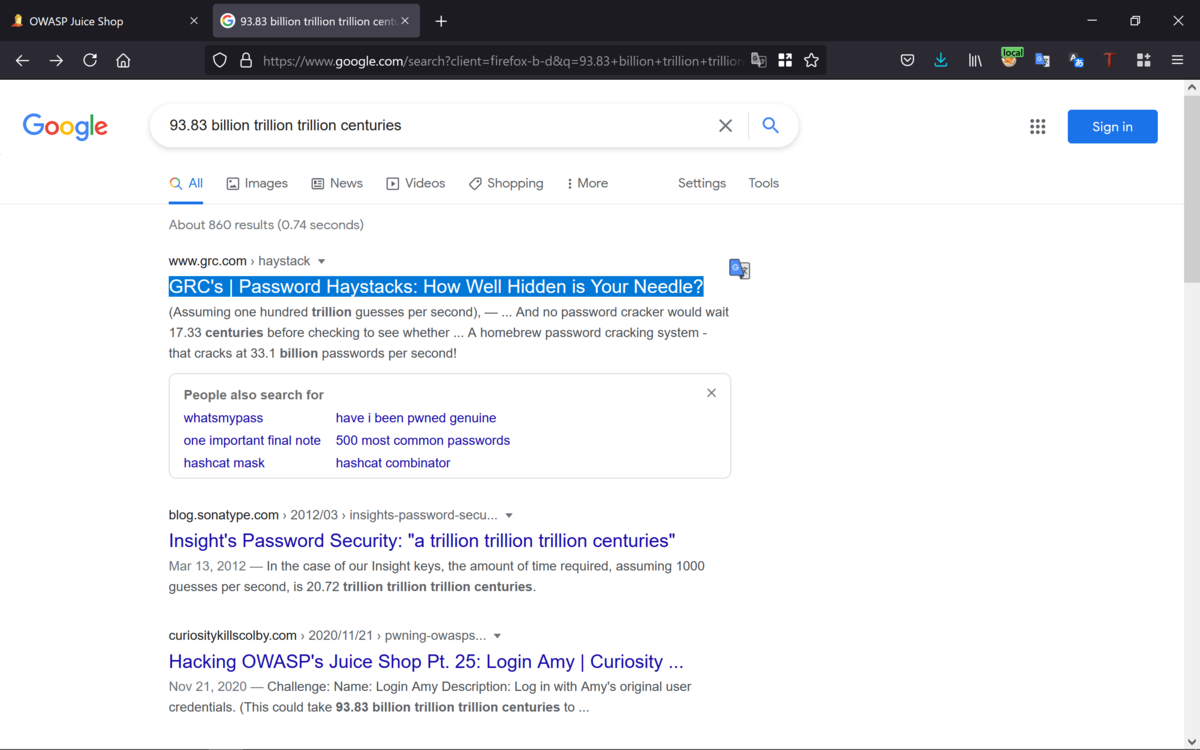
Task: Click 500 most common passwords suggestion
Action: (423, 440)
